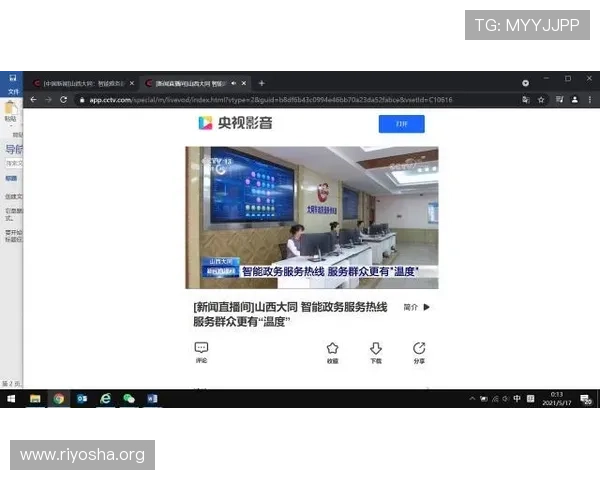Download the video via 下载 icon

(376, 353)
